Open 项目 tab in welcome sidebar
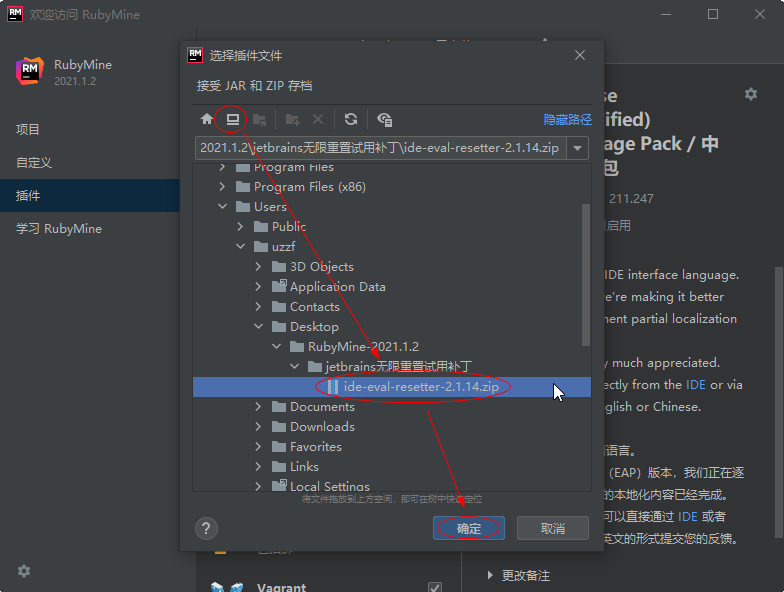The image size is (784, 592). (90, 130)
